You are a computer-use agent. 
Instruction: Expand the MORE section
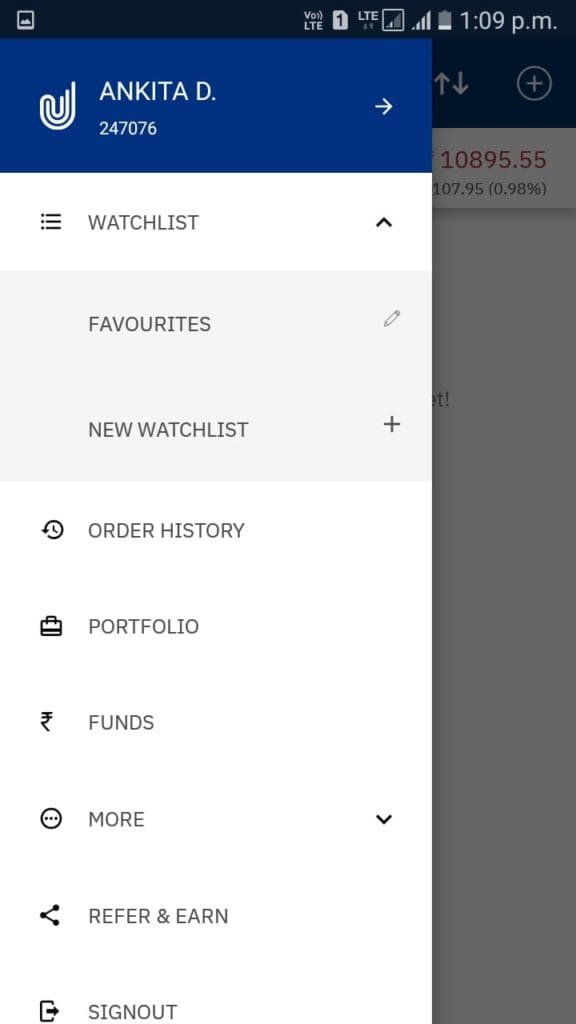(x=384, y=819)
